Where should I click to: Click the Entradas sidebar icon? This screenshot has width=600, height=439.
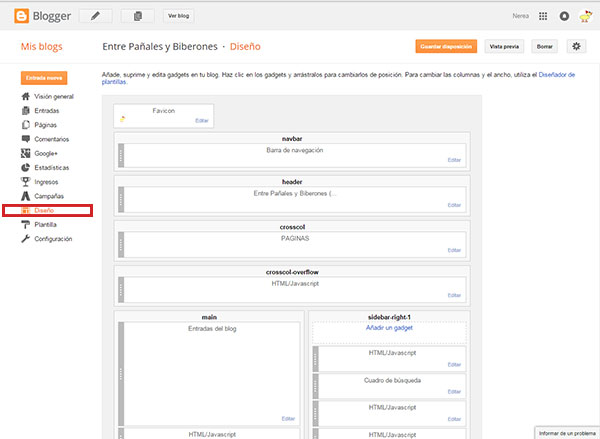[x=26, y=111]
